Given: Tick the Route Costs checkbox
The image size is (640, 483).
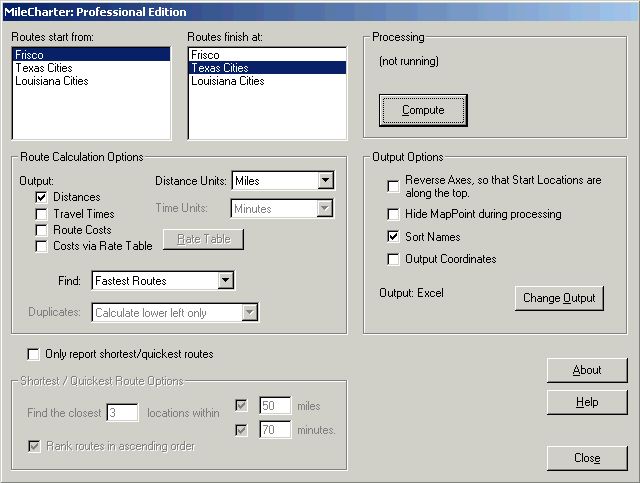Looking at the screenshot, I should 41,230.
